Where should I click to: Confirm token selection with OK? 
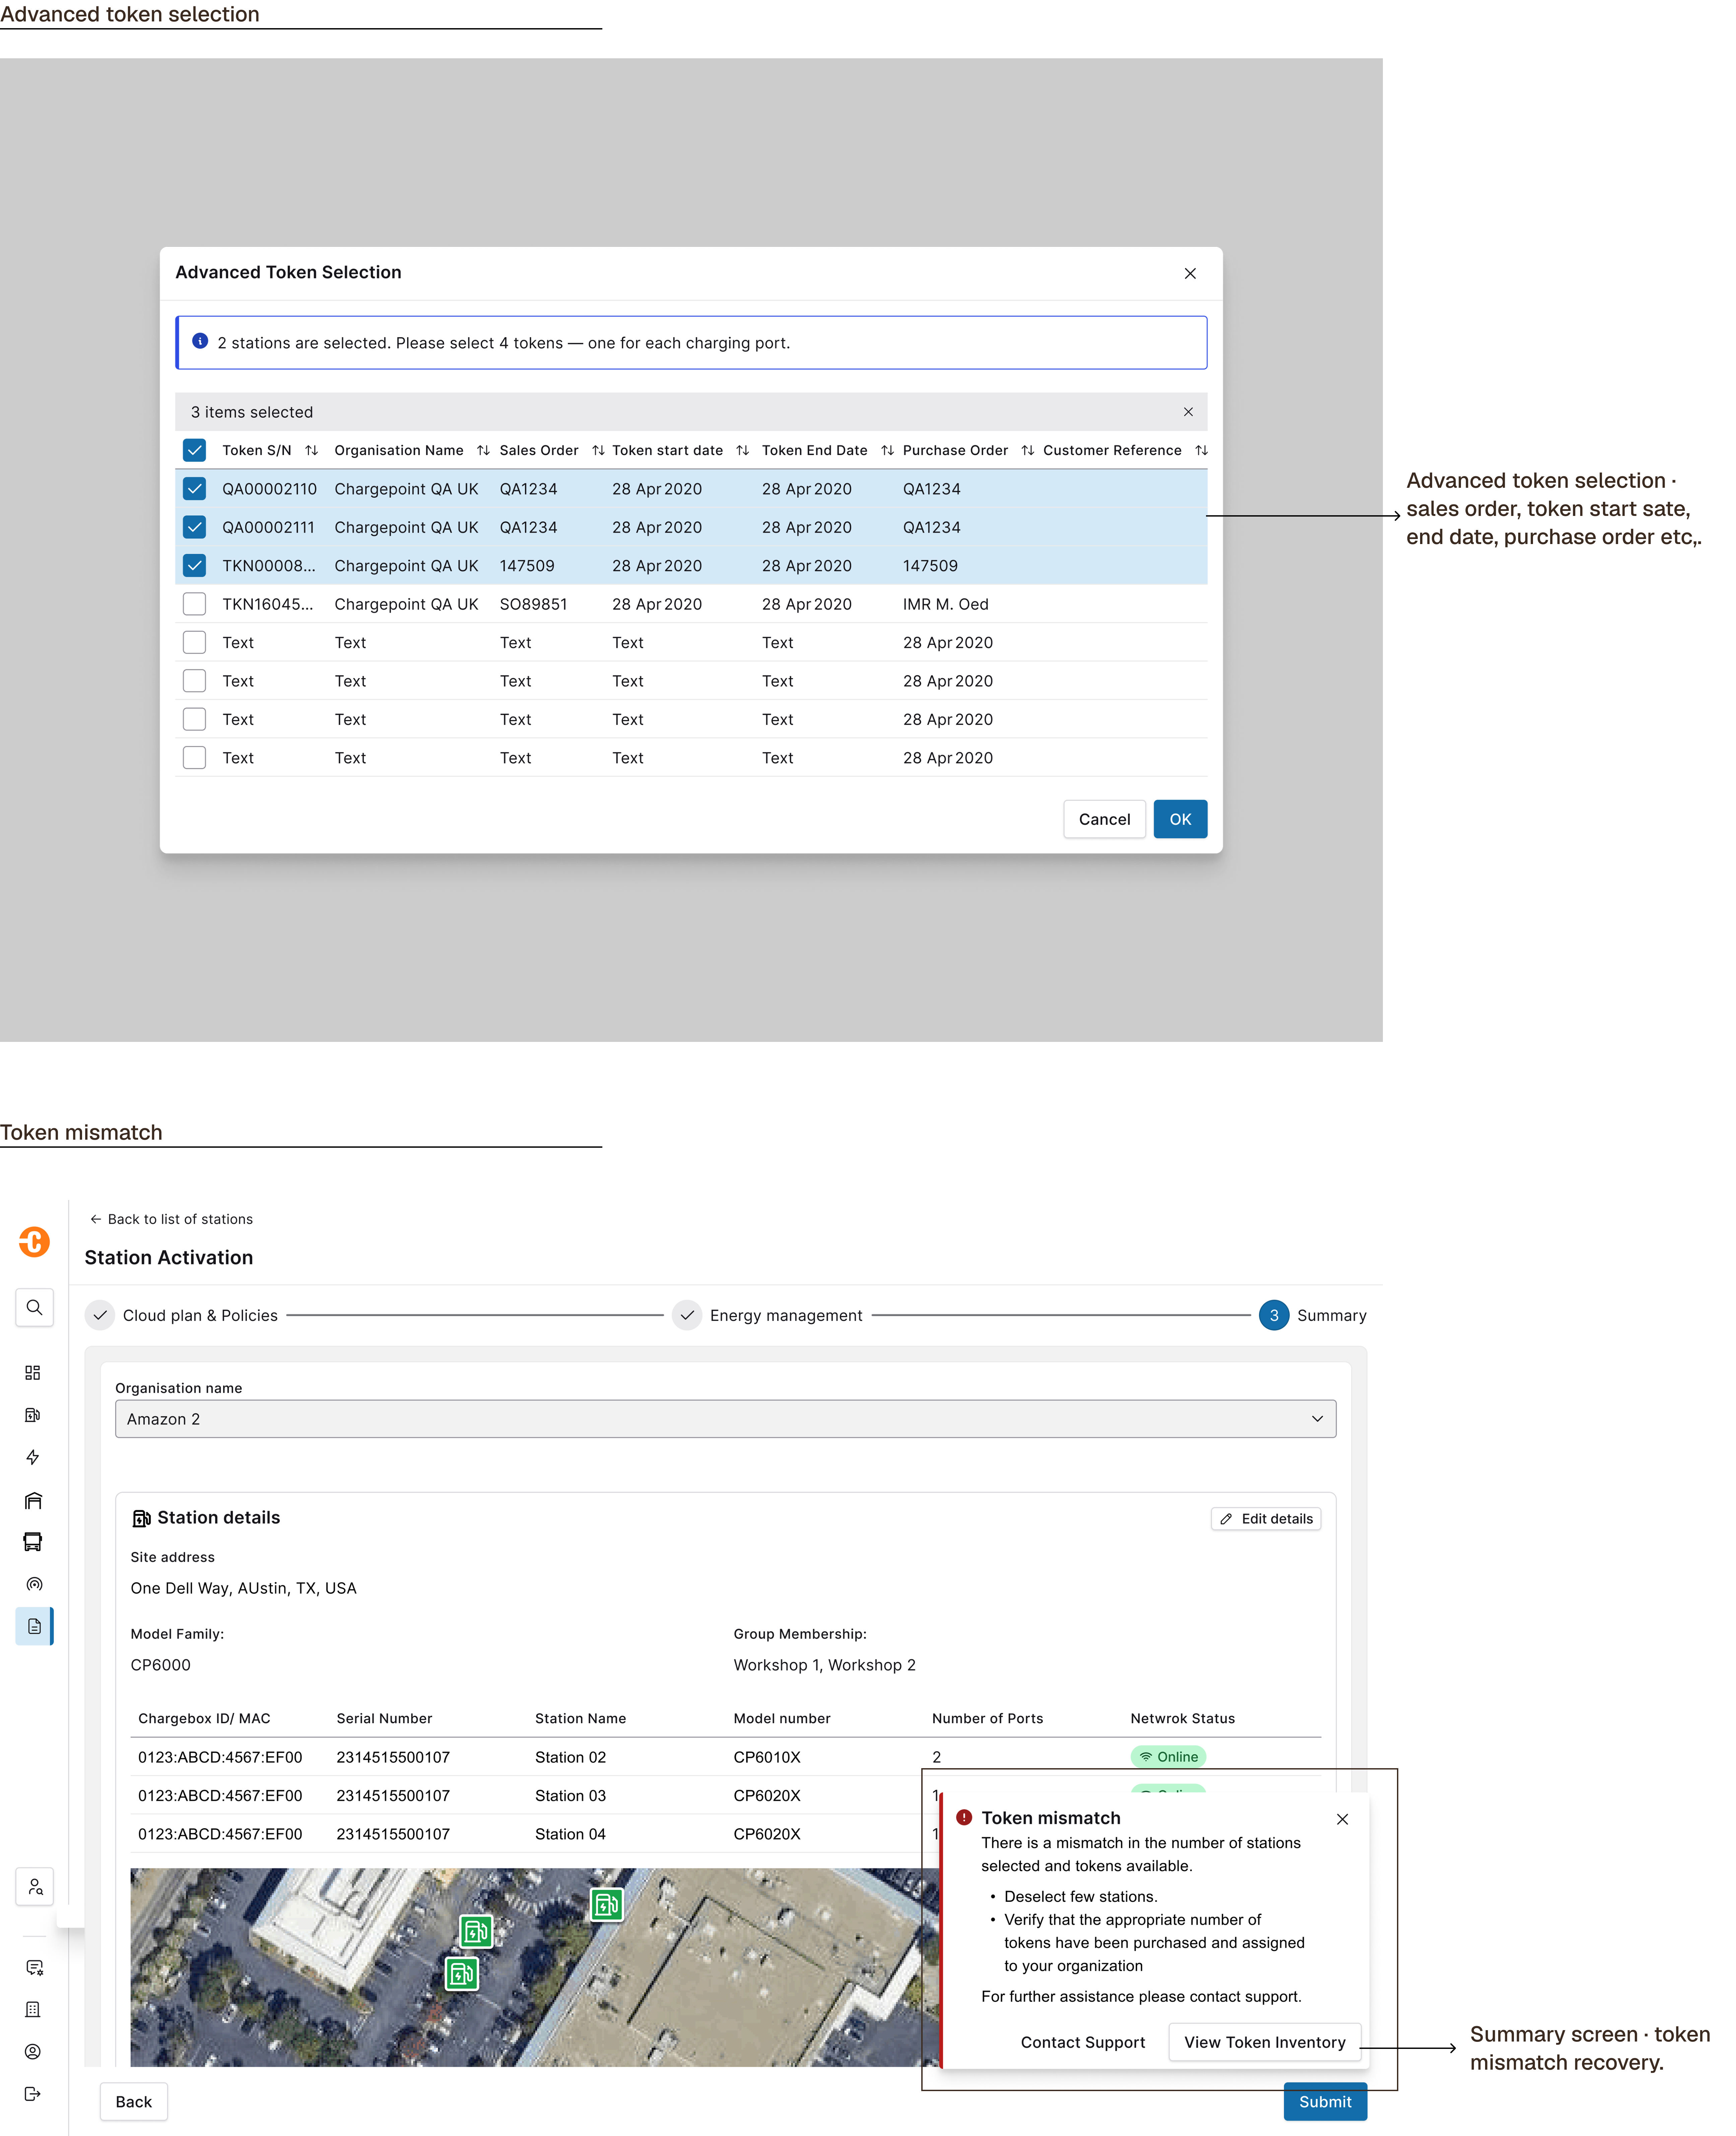(x=1180, y=819)
